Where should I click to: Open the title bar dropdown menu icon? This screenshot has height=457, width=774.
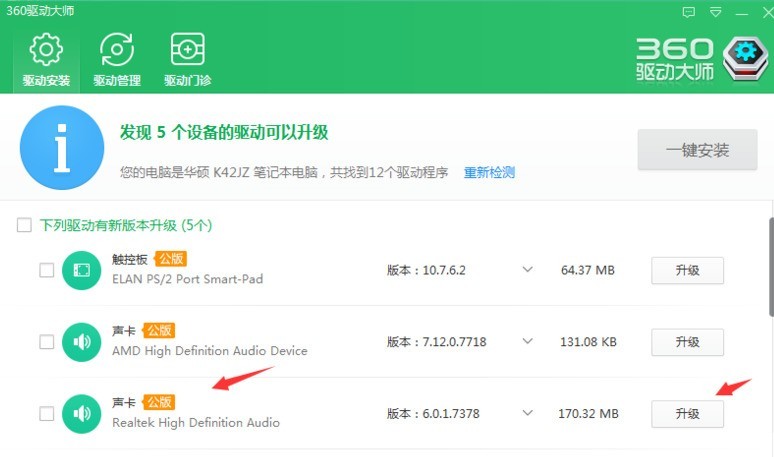[715, 12]
